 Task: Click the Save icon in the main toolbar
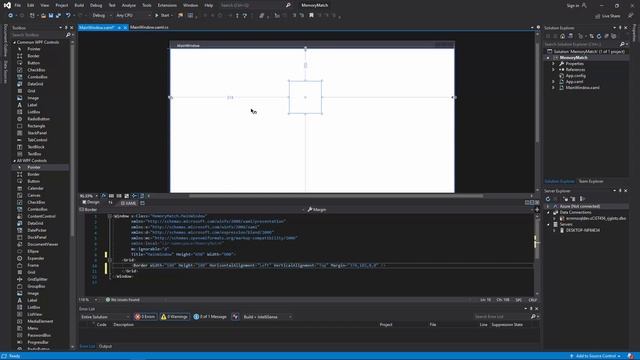click(x=51, y=16)
